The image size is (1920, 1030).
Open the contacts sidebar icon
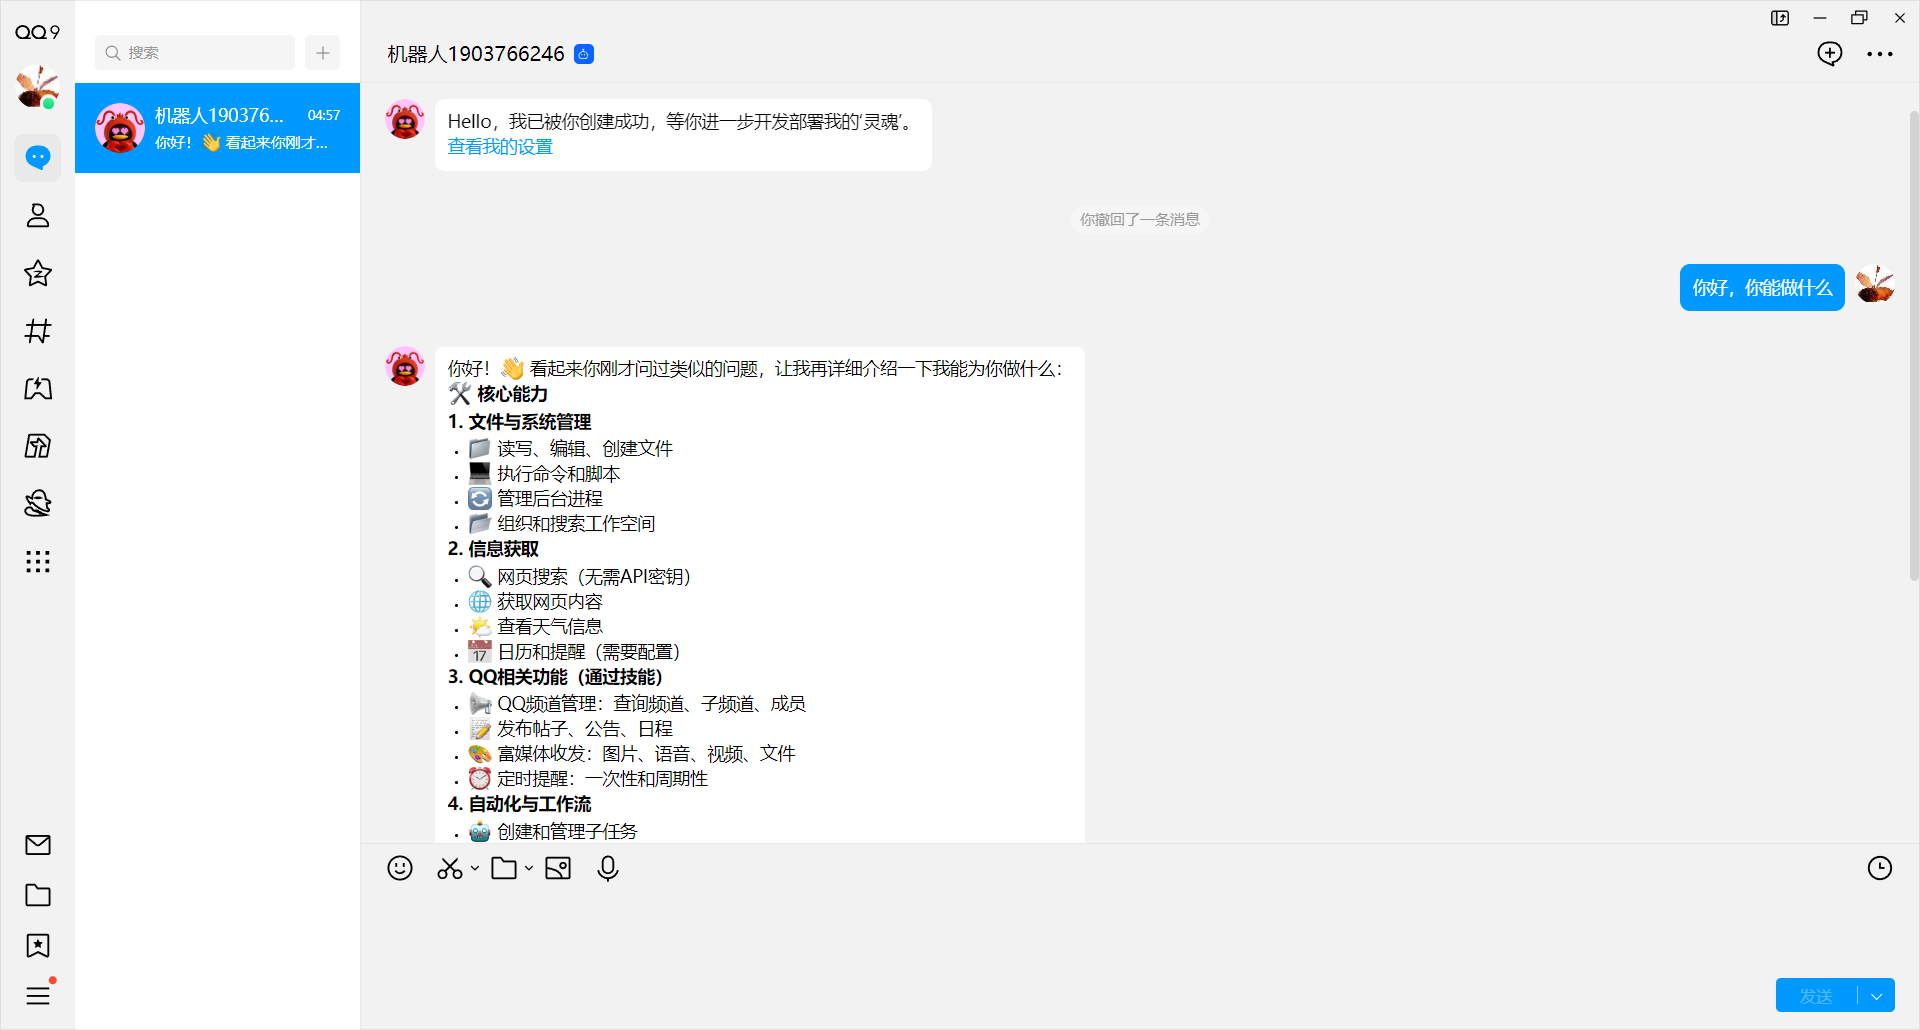click(38, 216)
